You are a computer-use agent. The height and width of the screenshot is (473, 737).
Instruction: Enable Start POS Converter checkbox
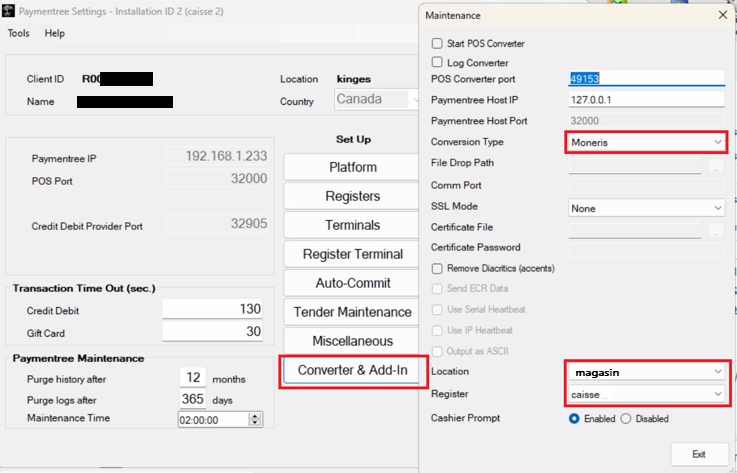437,43
